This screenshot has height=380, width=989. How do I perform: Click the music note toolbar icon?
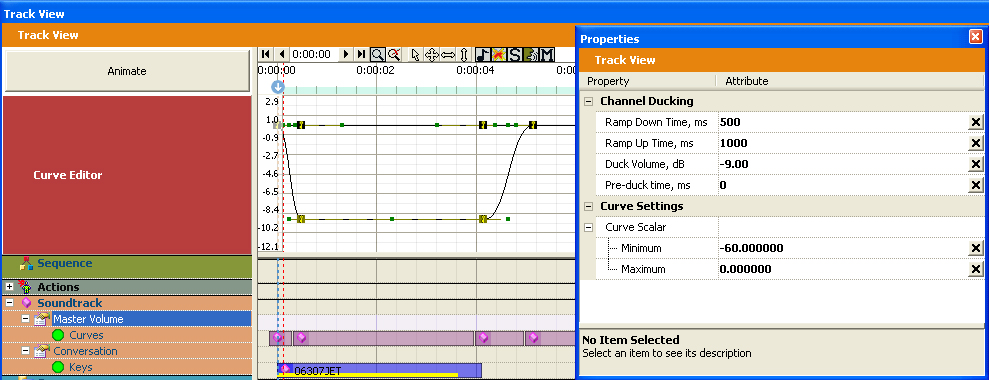pyautogui.click(x=483, y=54)
